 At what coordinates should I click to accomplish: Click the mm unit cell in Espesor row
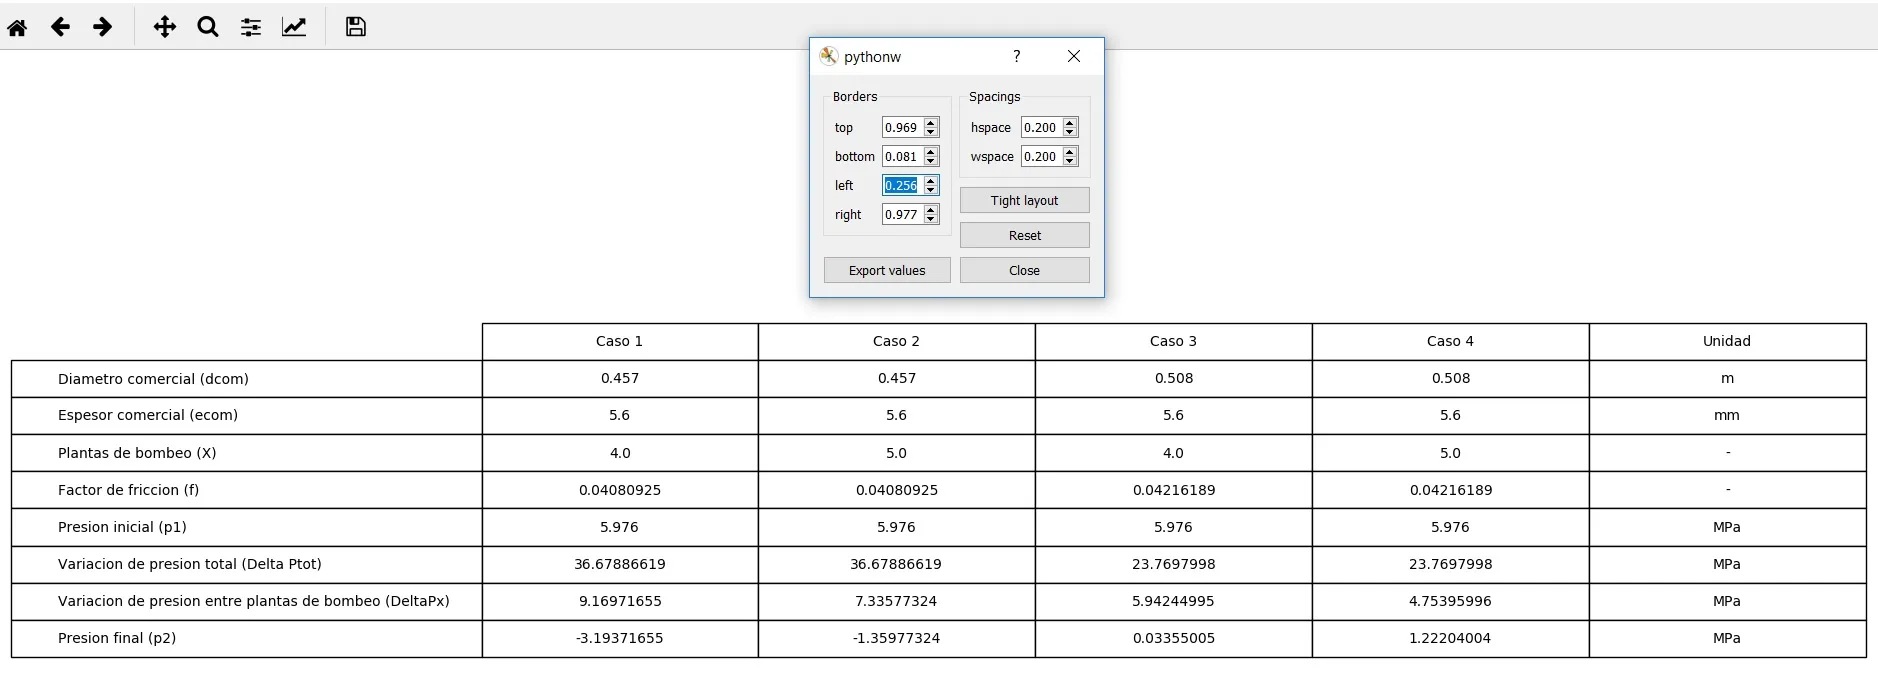click(1728, 415)
